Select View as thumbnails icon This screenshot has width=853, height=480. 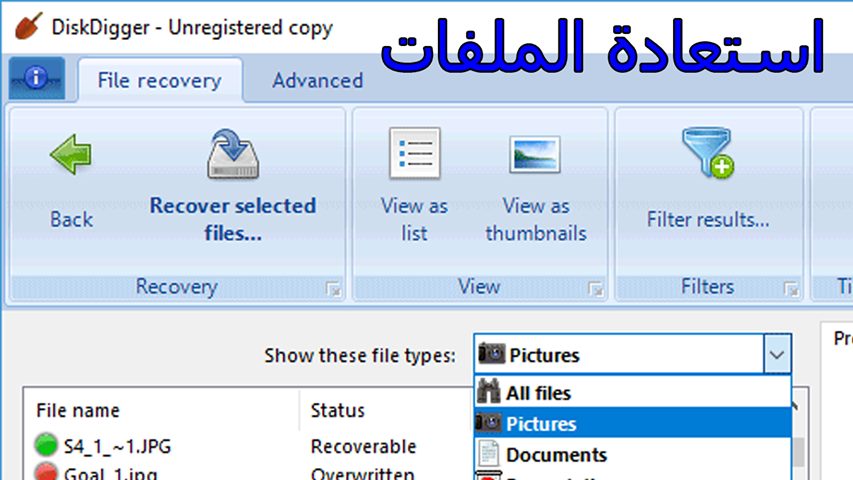[x=535, y=155]
